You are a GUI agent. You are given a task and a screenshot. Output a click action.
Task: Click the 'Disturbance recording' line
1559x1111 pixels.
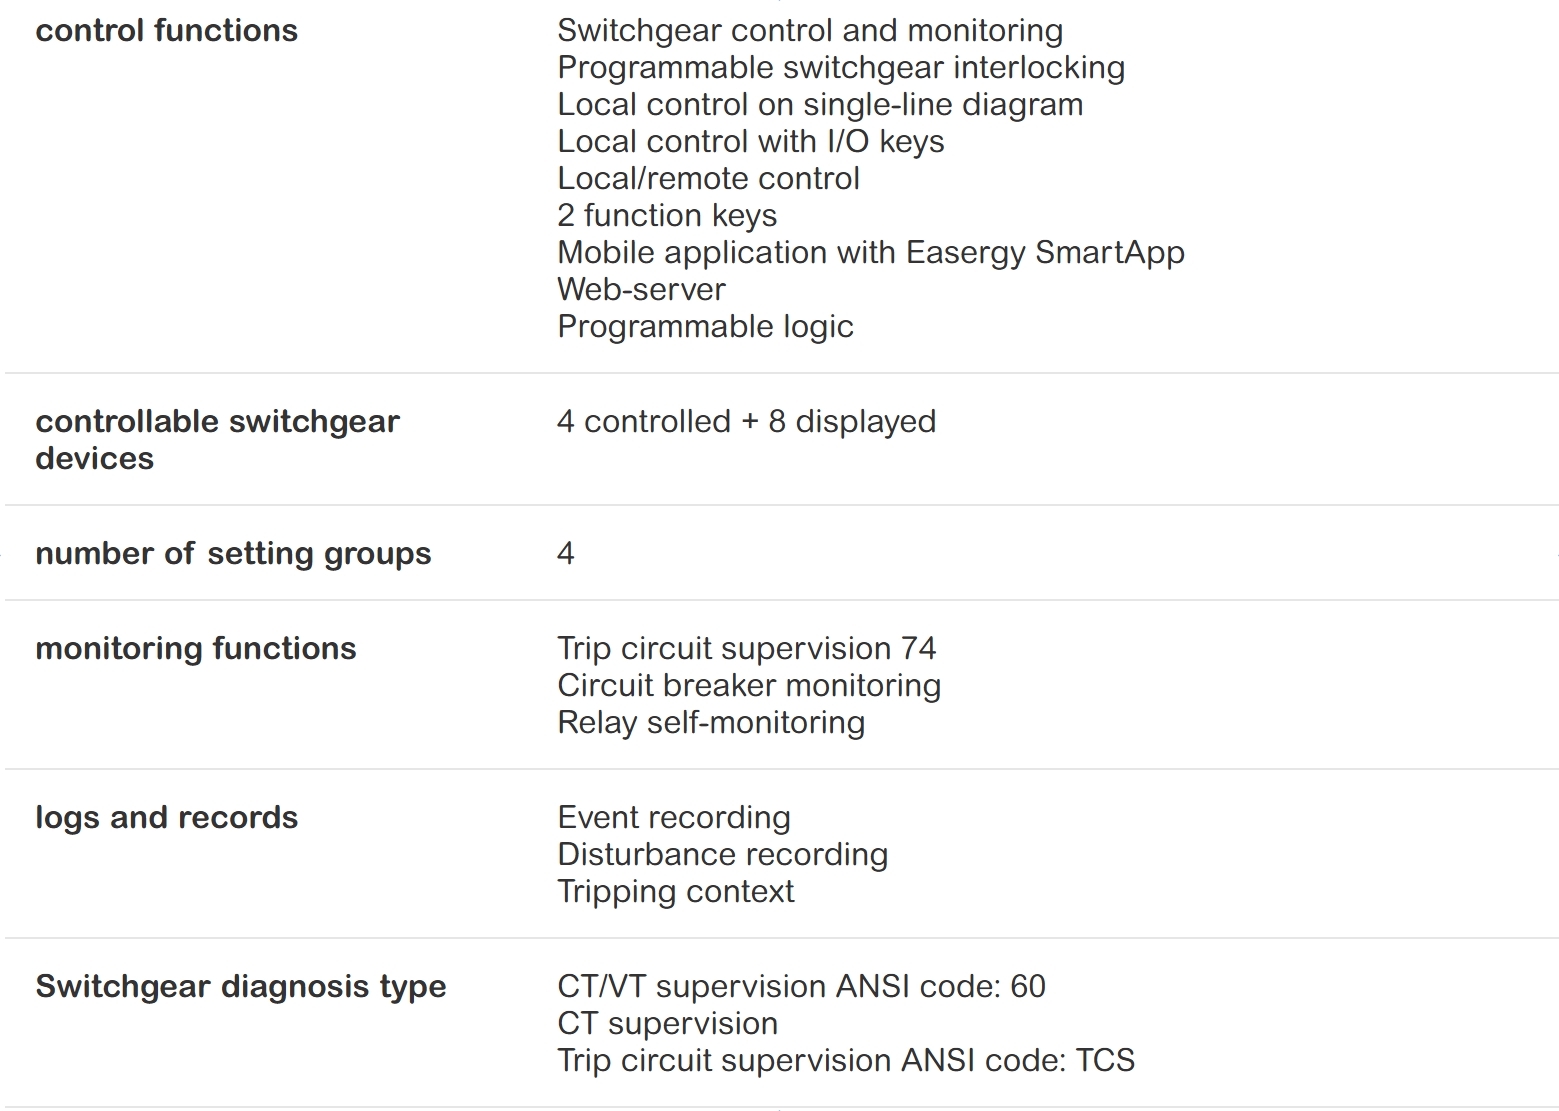(x=722, y=855)
